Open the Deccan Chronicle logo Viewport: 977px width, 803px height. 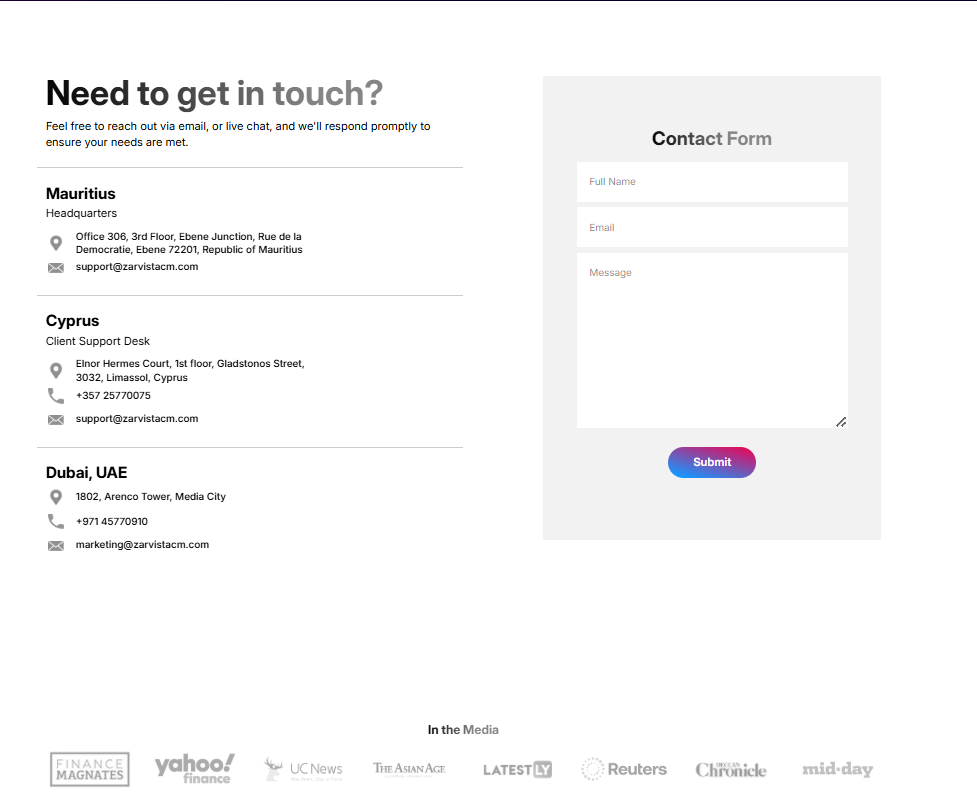[731, 770]
